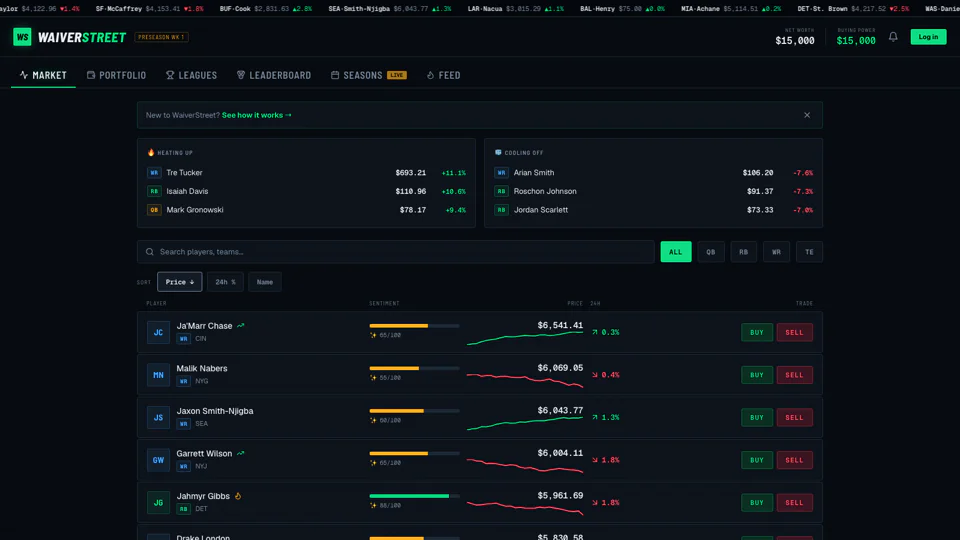960x540 pixels.
Task: Click the MN avatar for Malik Nabers
Action: tap(158, 375)
